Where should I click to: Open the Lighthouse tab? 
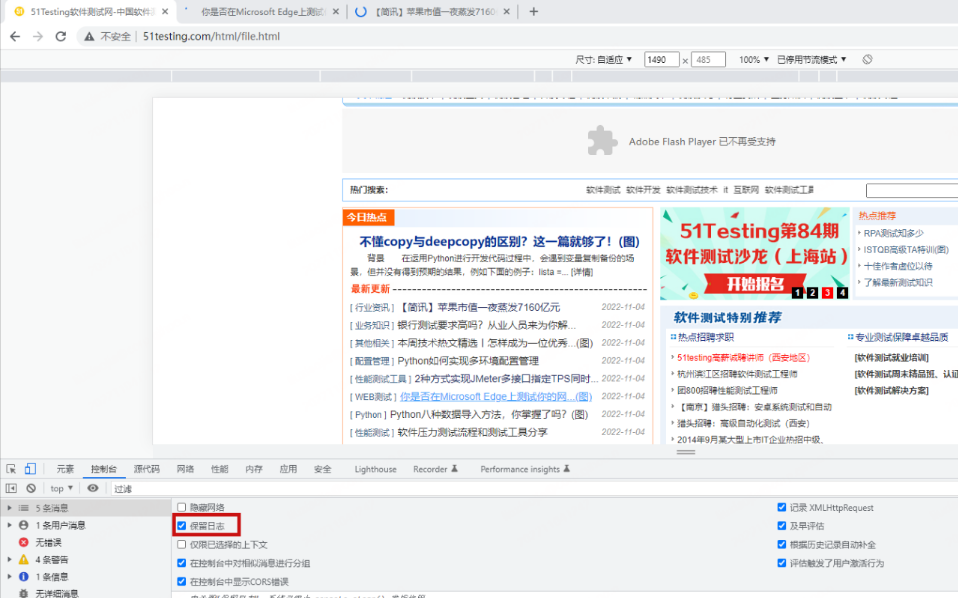tap(375, 469)
